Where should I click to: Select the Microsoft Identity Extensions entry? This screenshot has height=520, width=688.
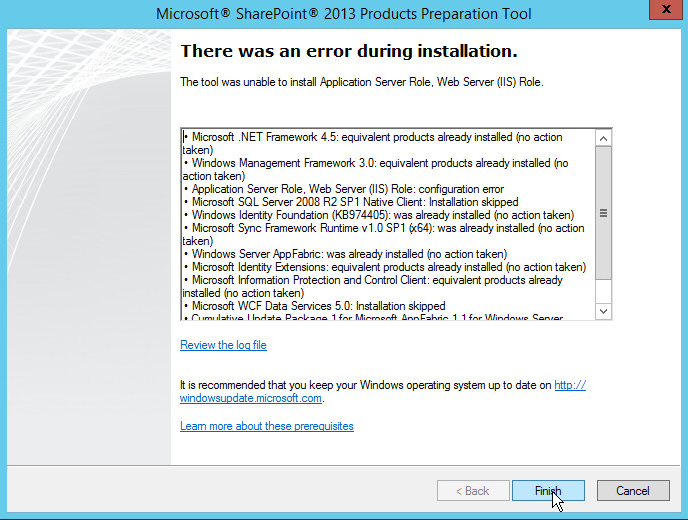tap(385, 267)
